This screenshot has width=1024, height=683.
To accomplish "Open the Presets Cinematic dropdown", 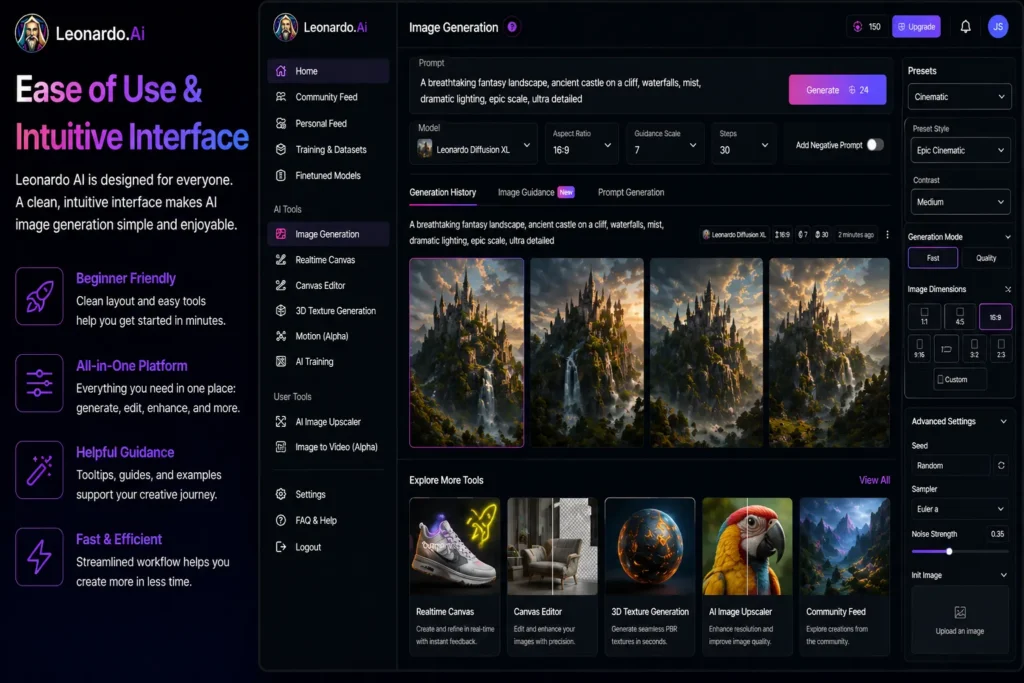I will (x=959, y=97).
